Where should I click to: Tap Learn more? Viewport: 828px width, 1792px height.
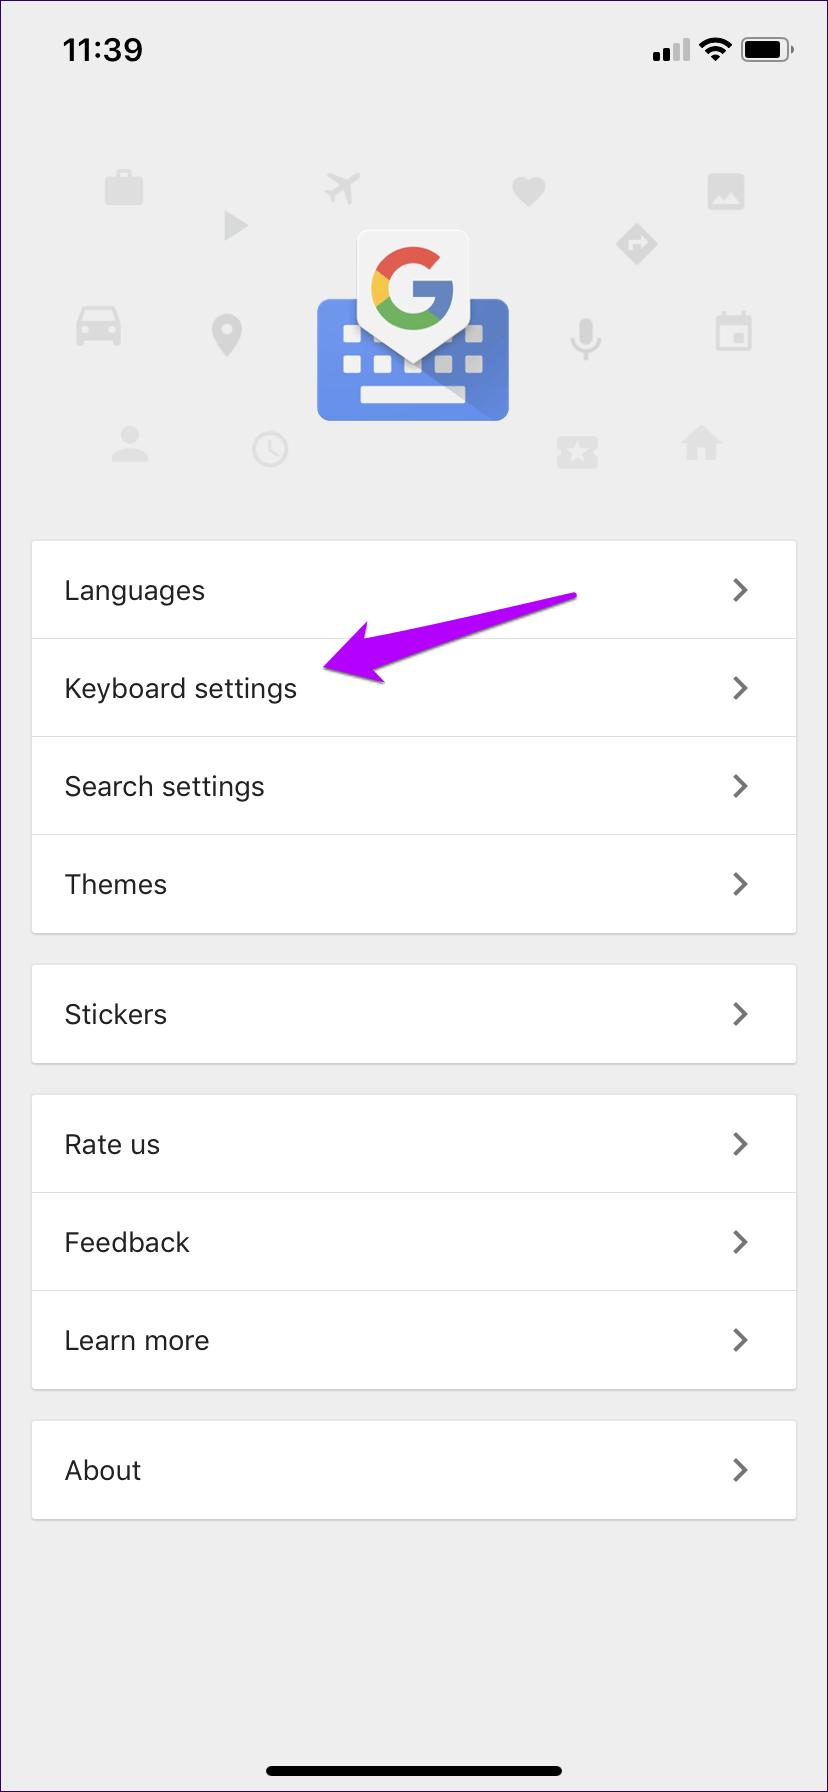(x=137, y=1340)
